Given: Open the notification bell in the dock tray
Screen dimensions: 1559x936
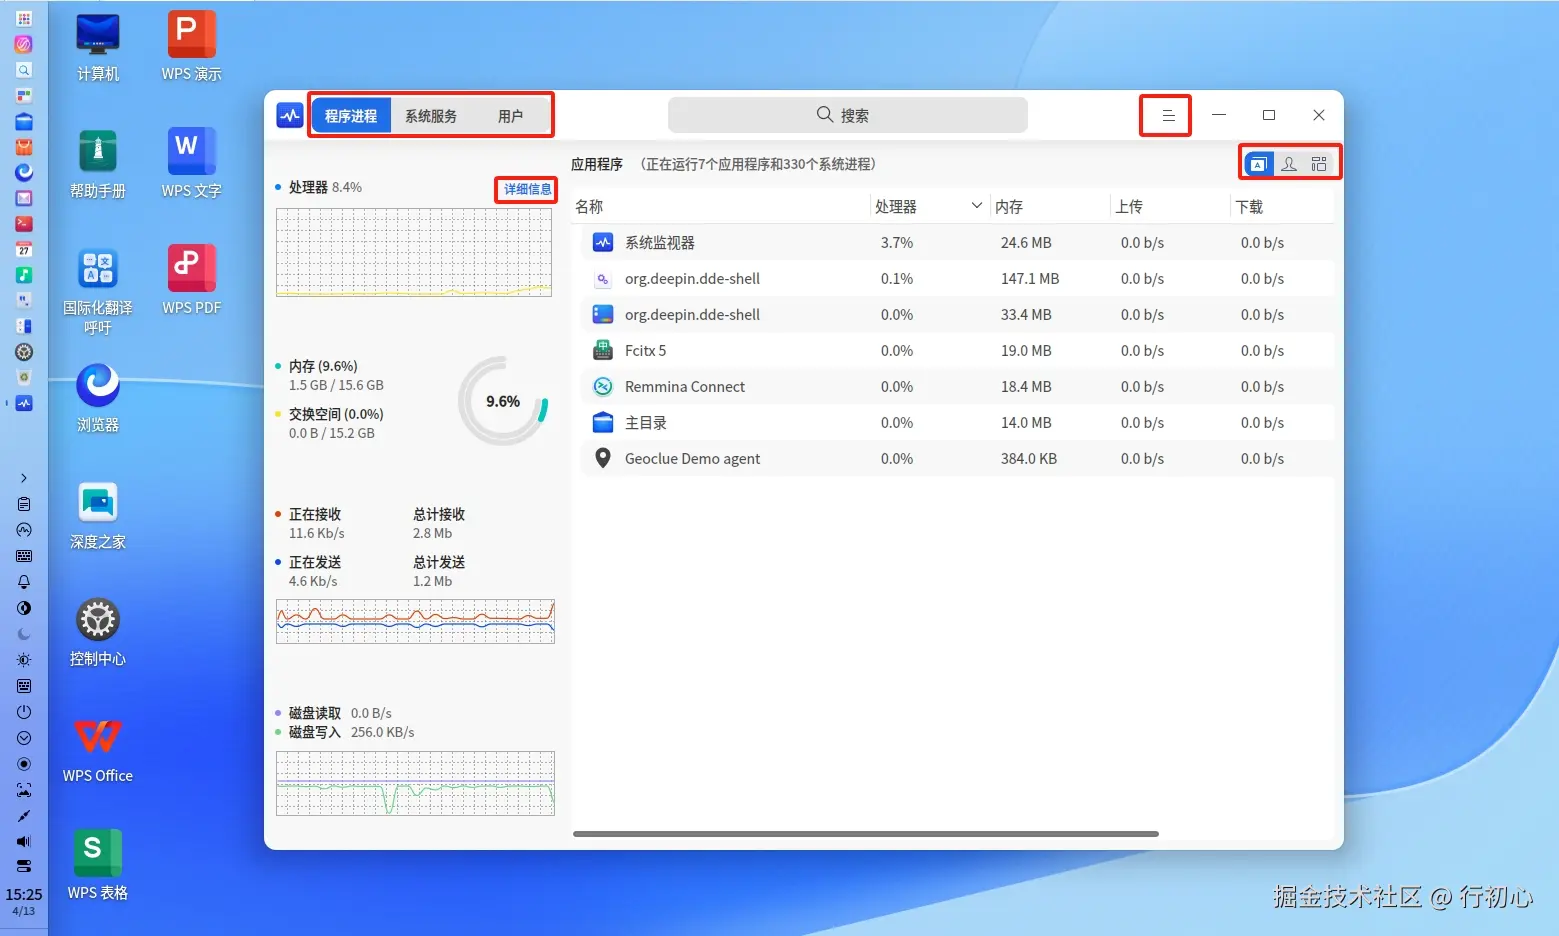Looking at the screenshot, I should click(24, 582).
